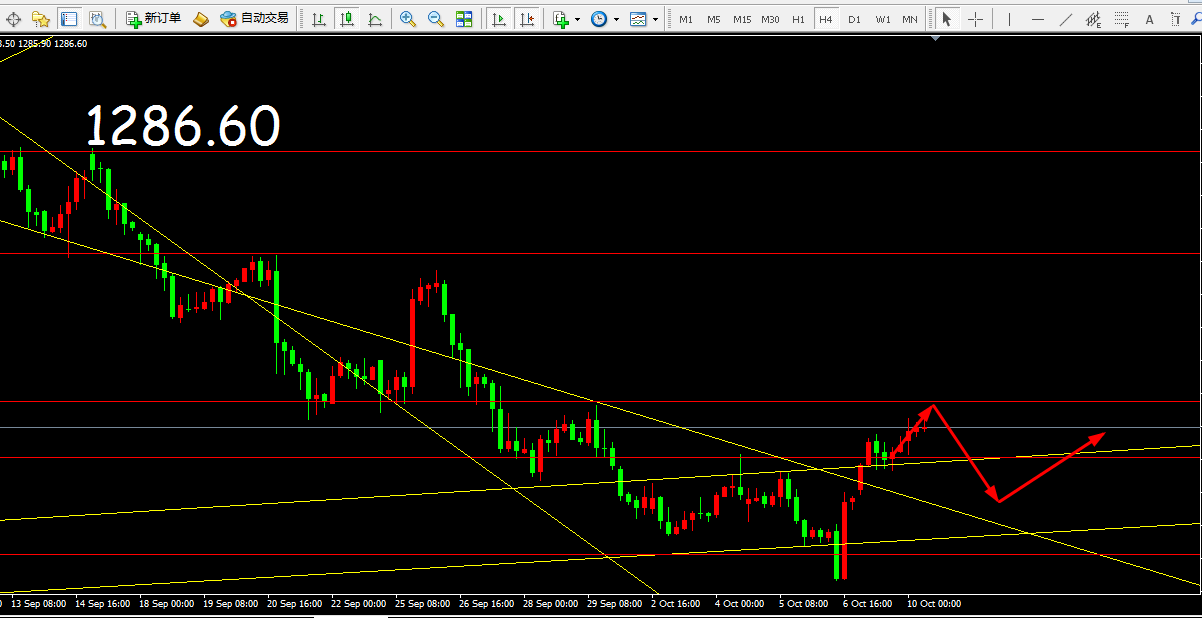Viewport: 1202px width, 618px height.
Task: Open MetaEditor yellow book icon
Action: 201,18
